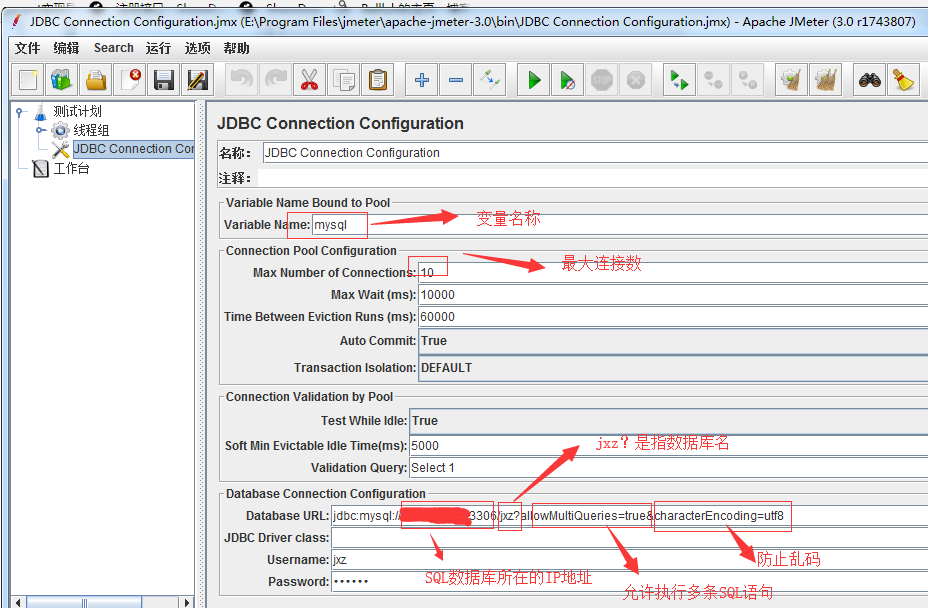Click the Remote start all icon

[x=679, y=80]
